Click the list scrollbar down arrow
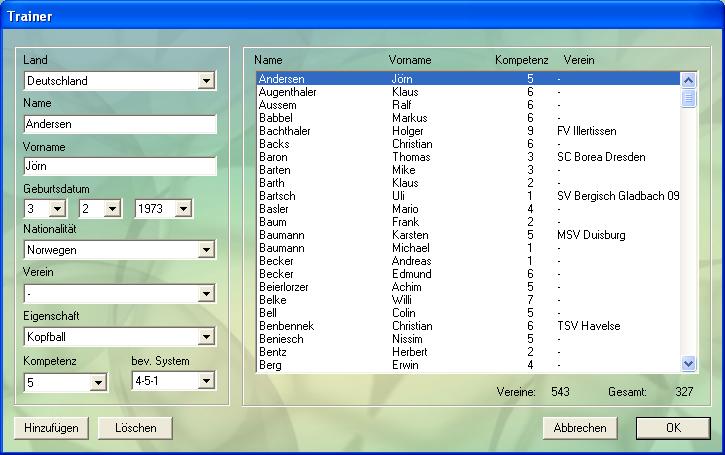 pyautogui.click(x=688, y=364)
